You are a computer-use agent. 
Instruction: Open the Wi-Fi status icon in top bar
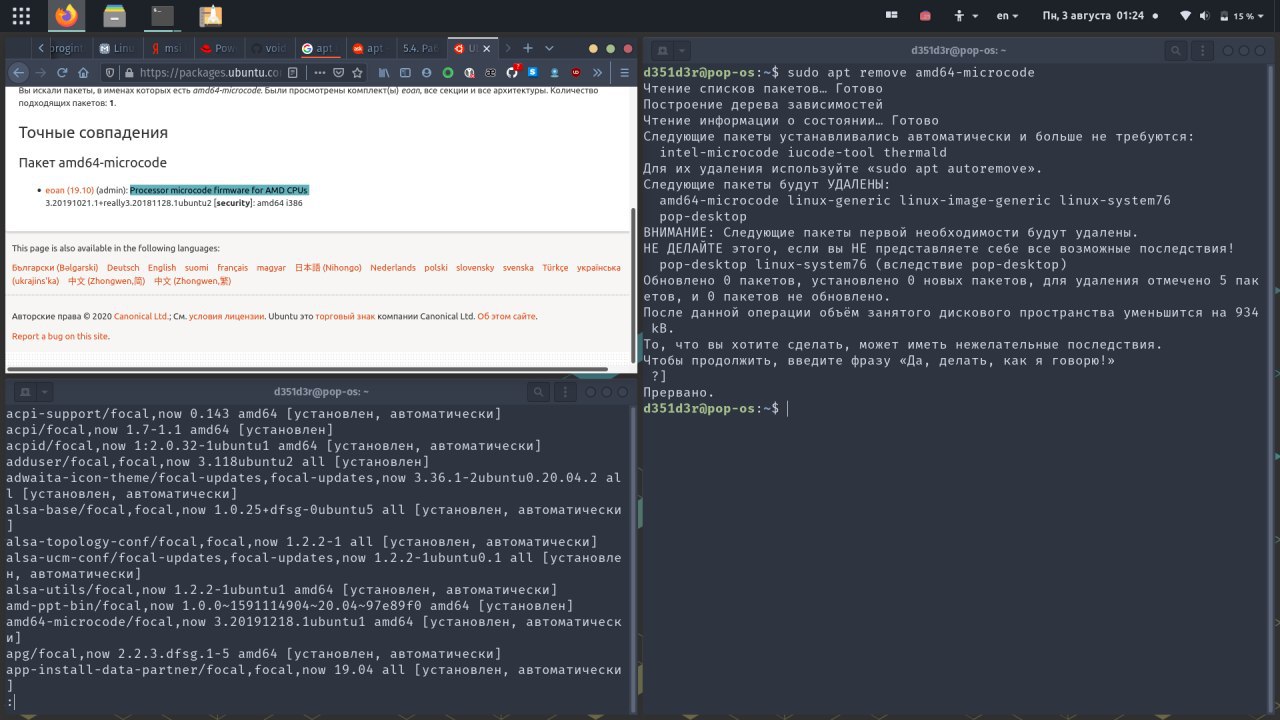point(1186,16)
